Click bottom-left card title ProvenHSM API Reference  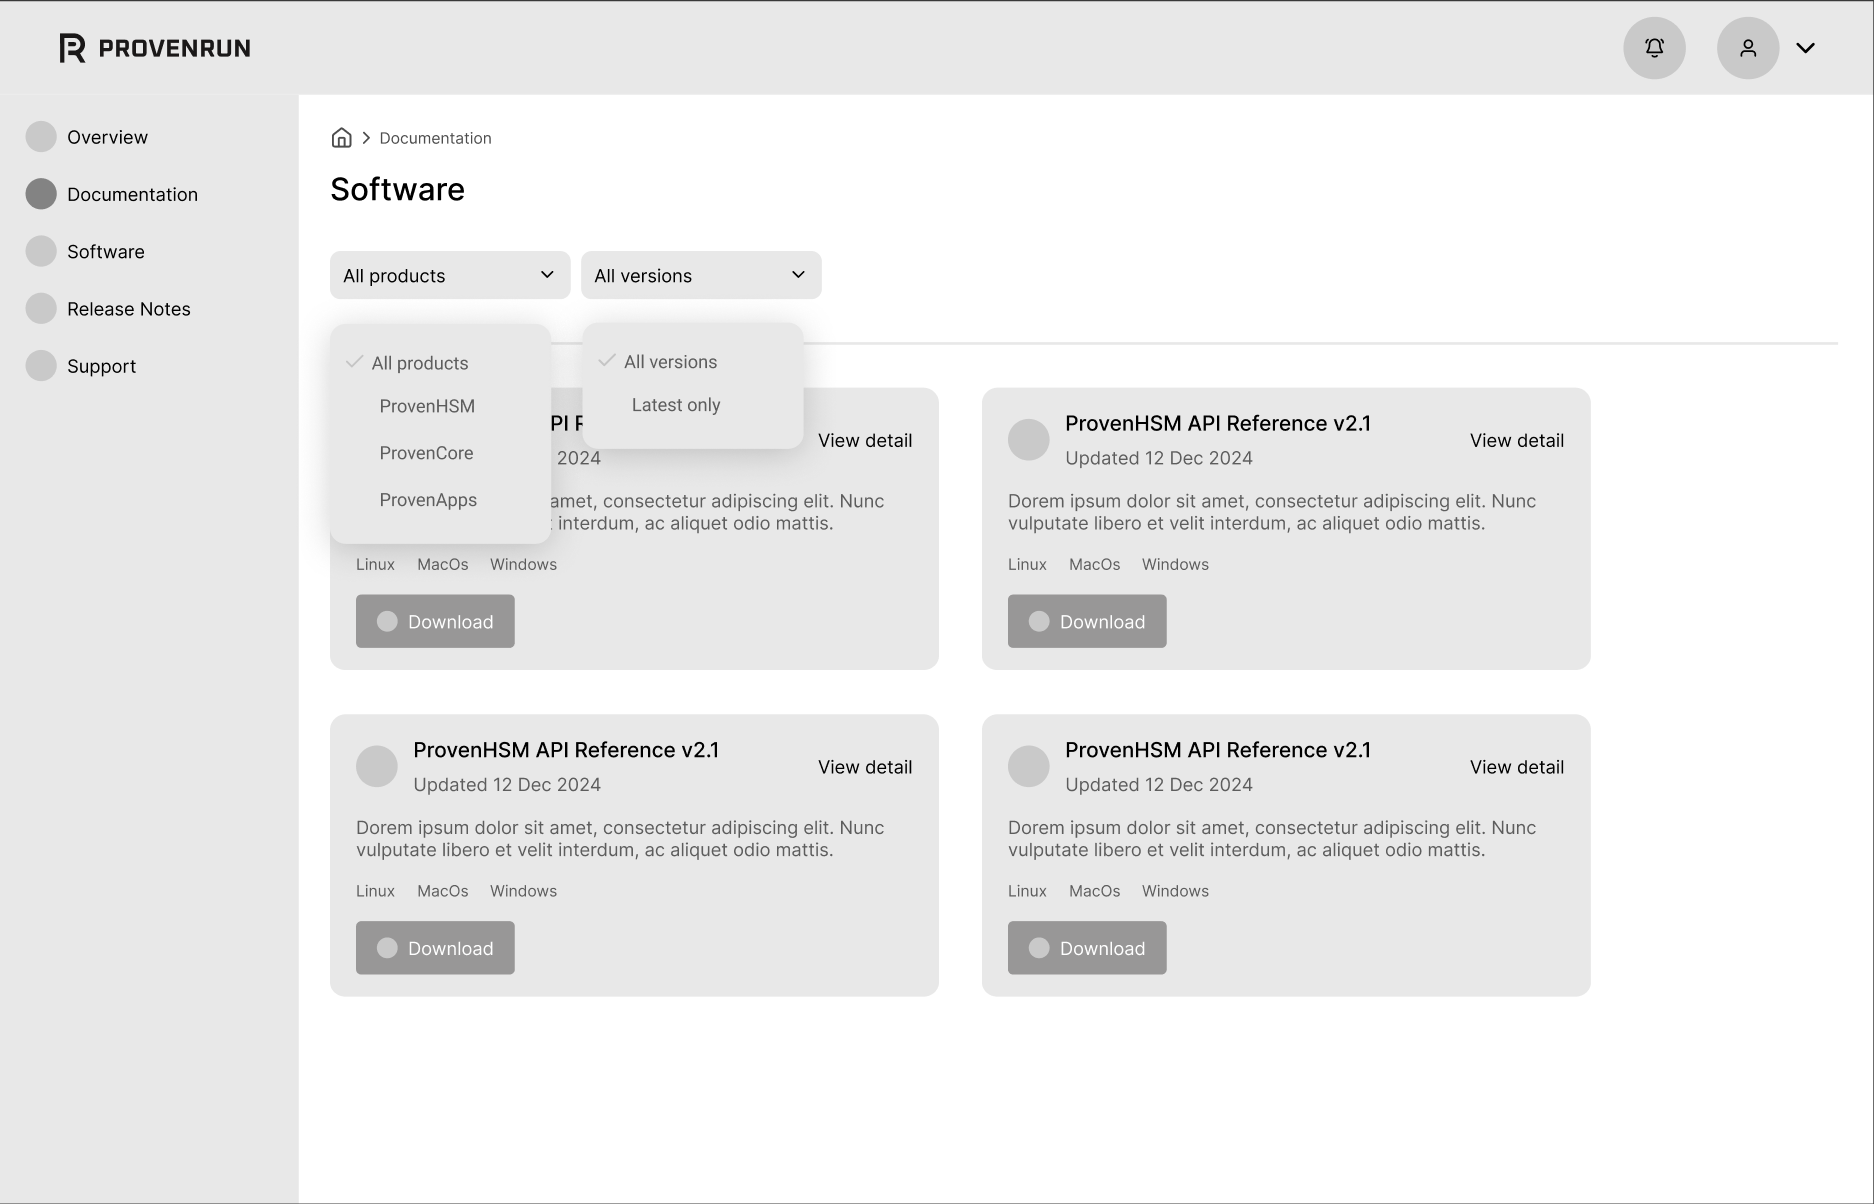point(566,750)
